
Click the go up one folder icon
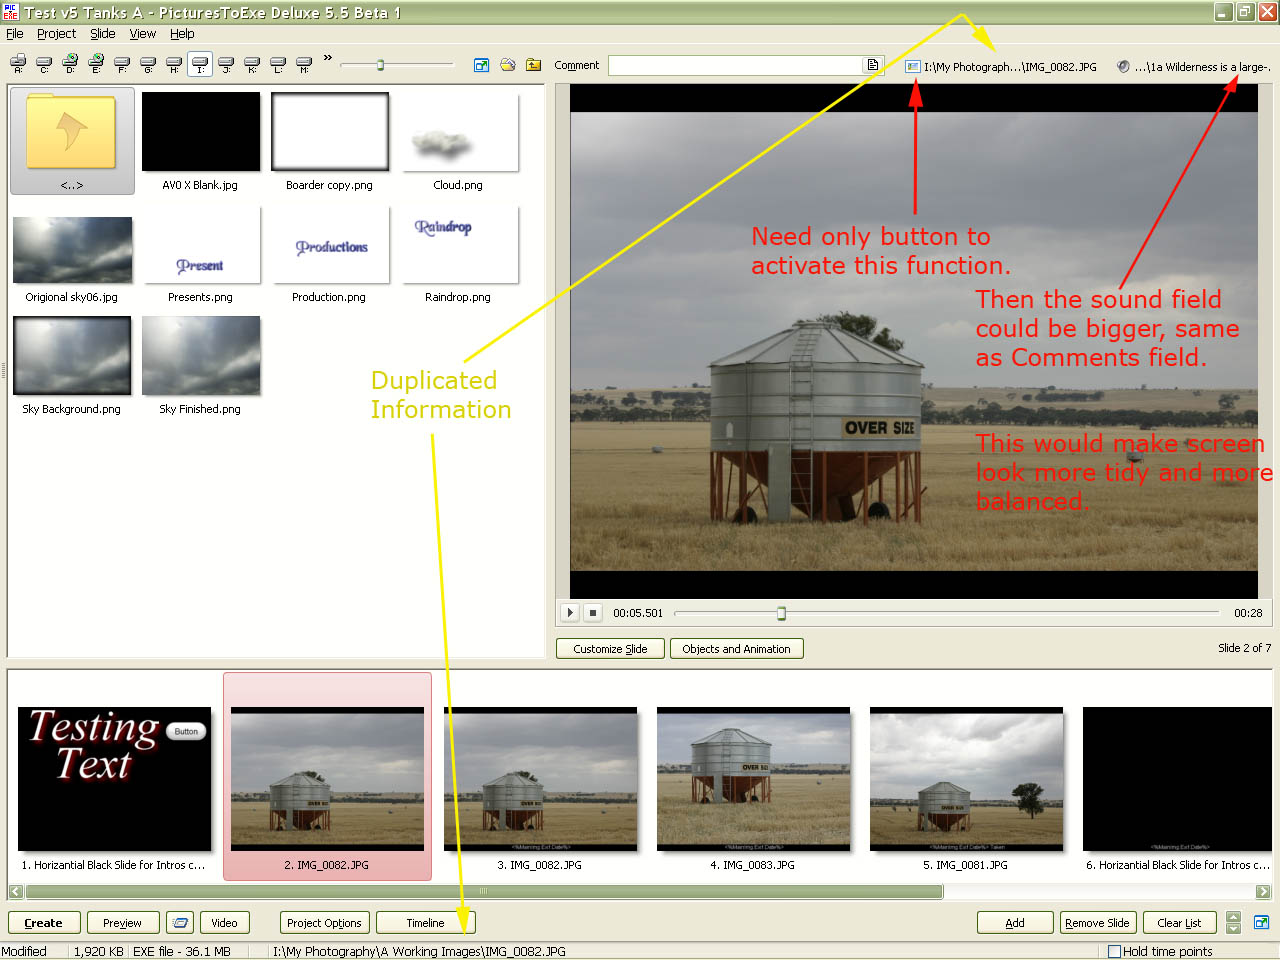(x=534, y=65)
